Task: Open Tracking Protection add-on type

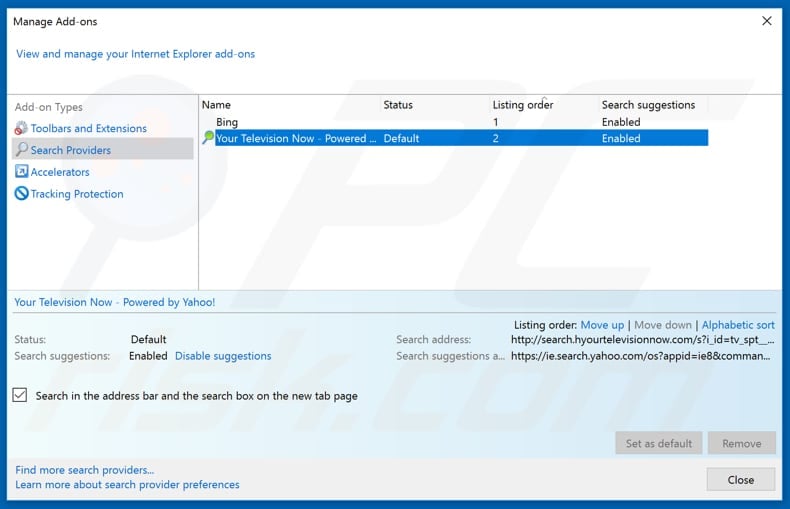Action: 77,194
